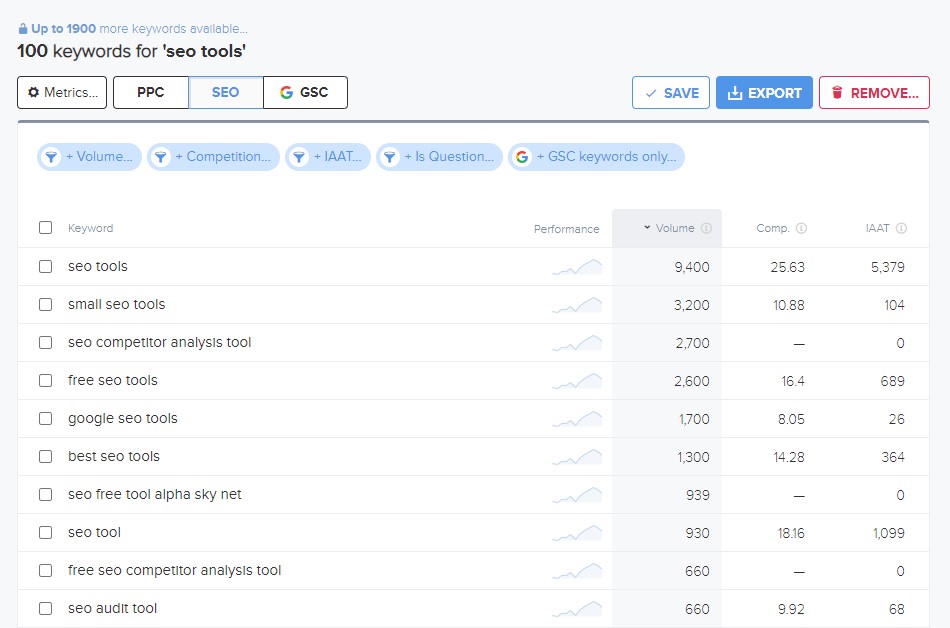View performance sparkline for 'seo audit tool'
The image size is (950, 628).
coord(577,609)
